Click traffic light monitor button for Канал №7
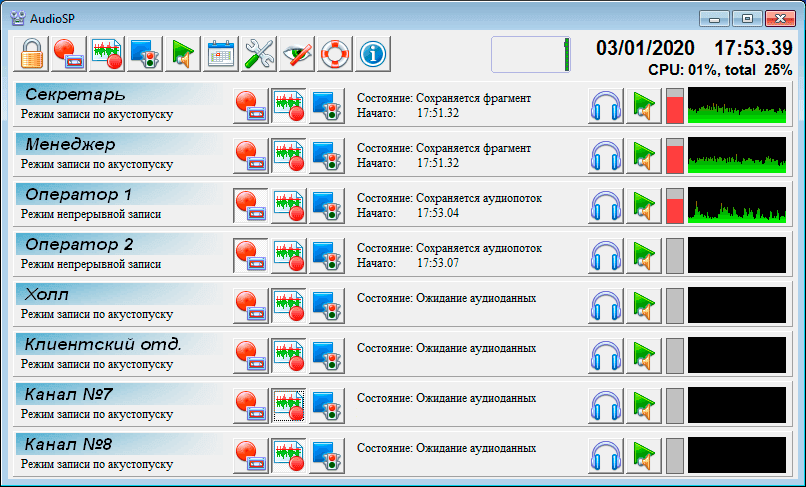Screen dimensions: 806x487 click(x=327, y=405)
